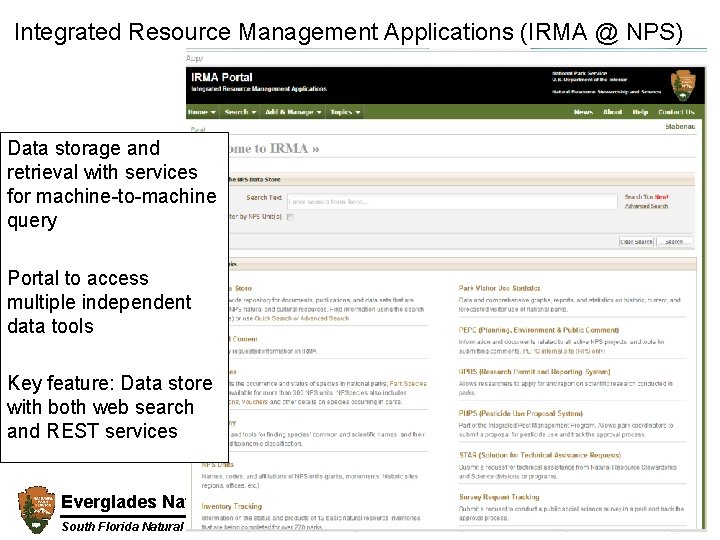Click the Stabenau user name text
Screen dimensions: 720x540
[680, 126]
